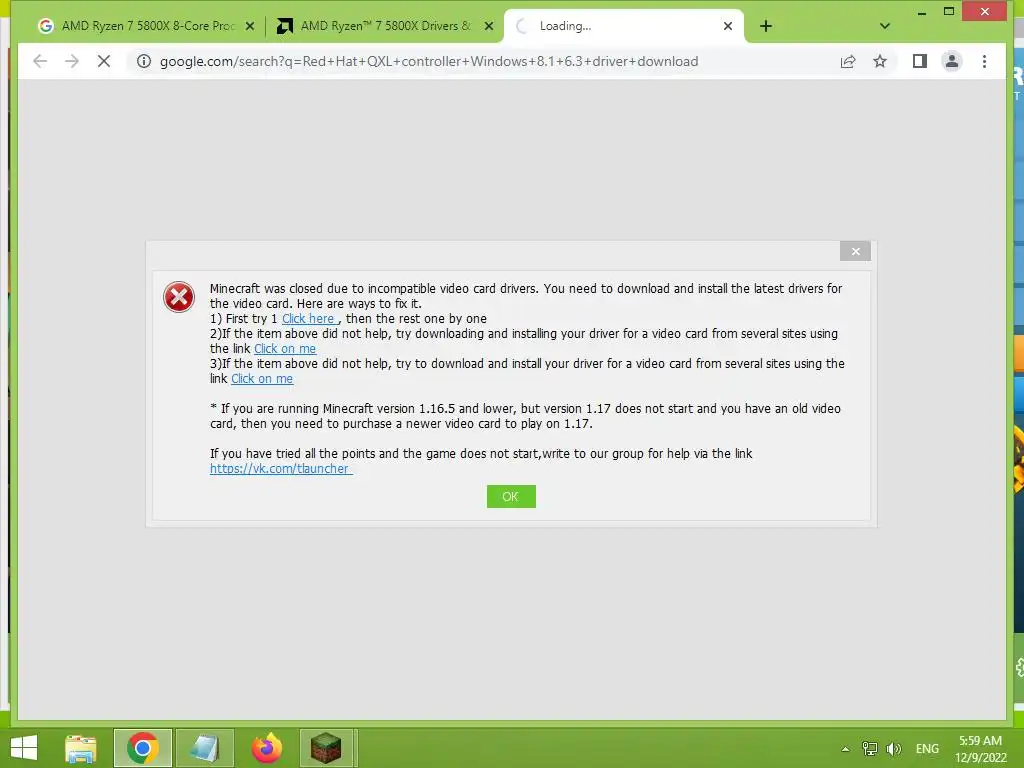Open the tab search dropdown arrow
This screenshot has height=768, width=1024.
[885, 26]
